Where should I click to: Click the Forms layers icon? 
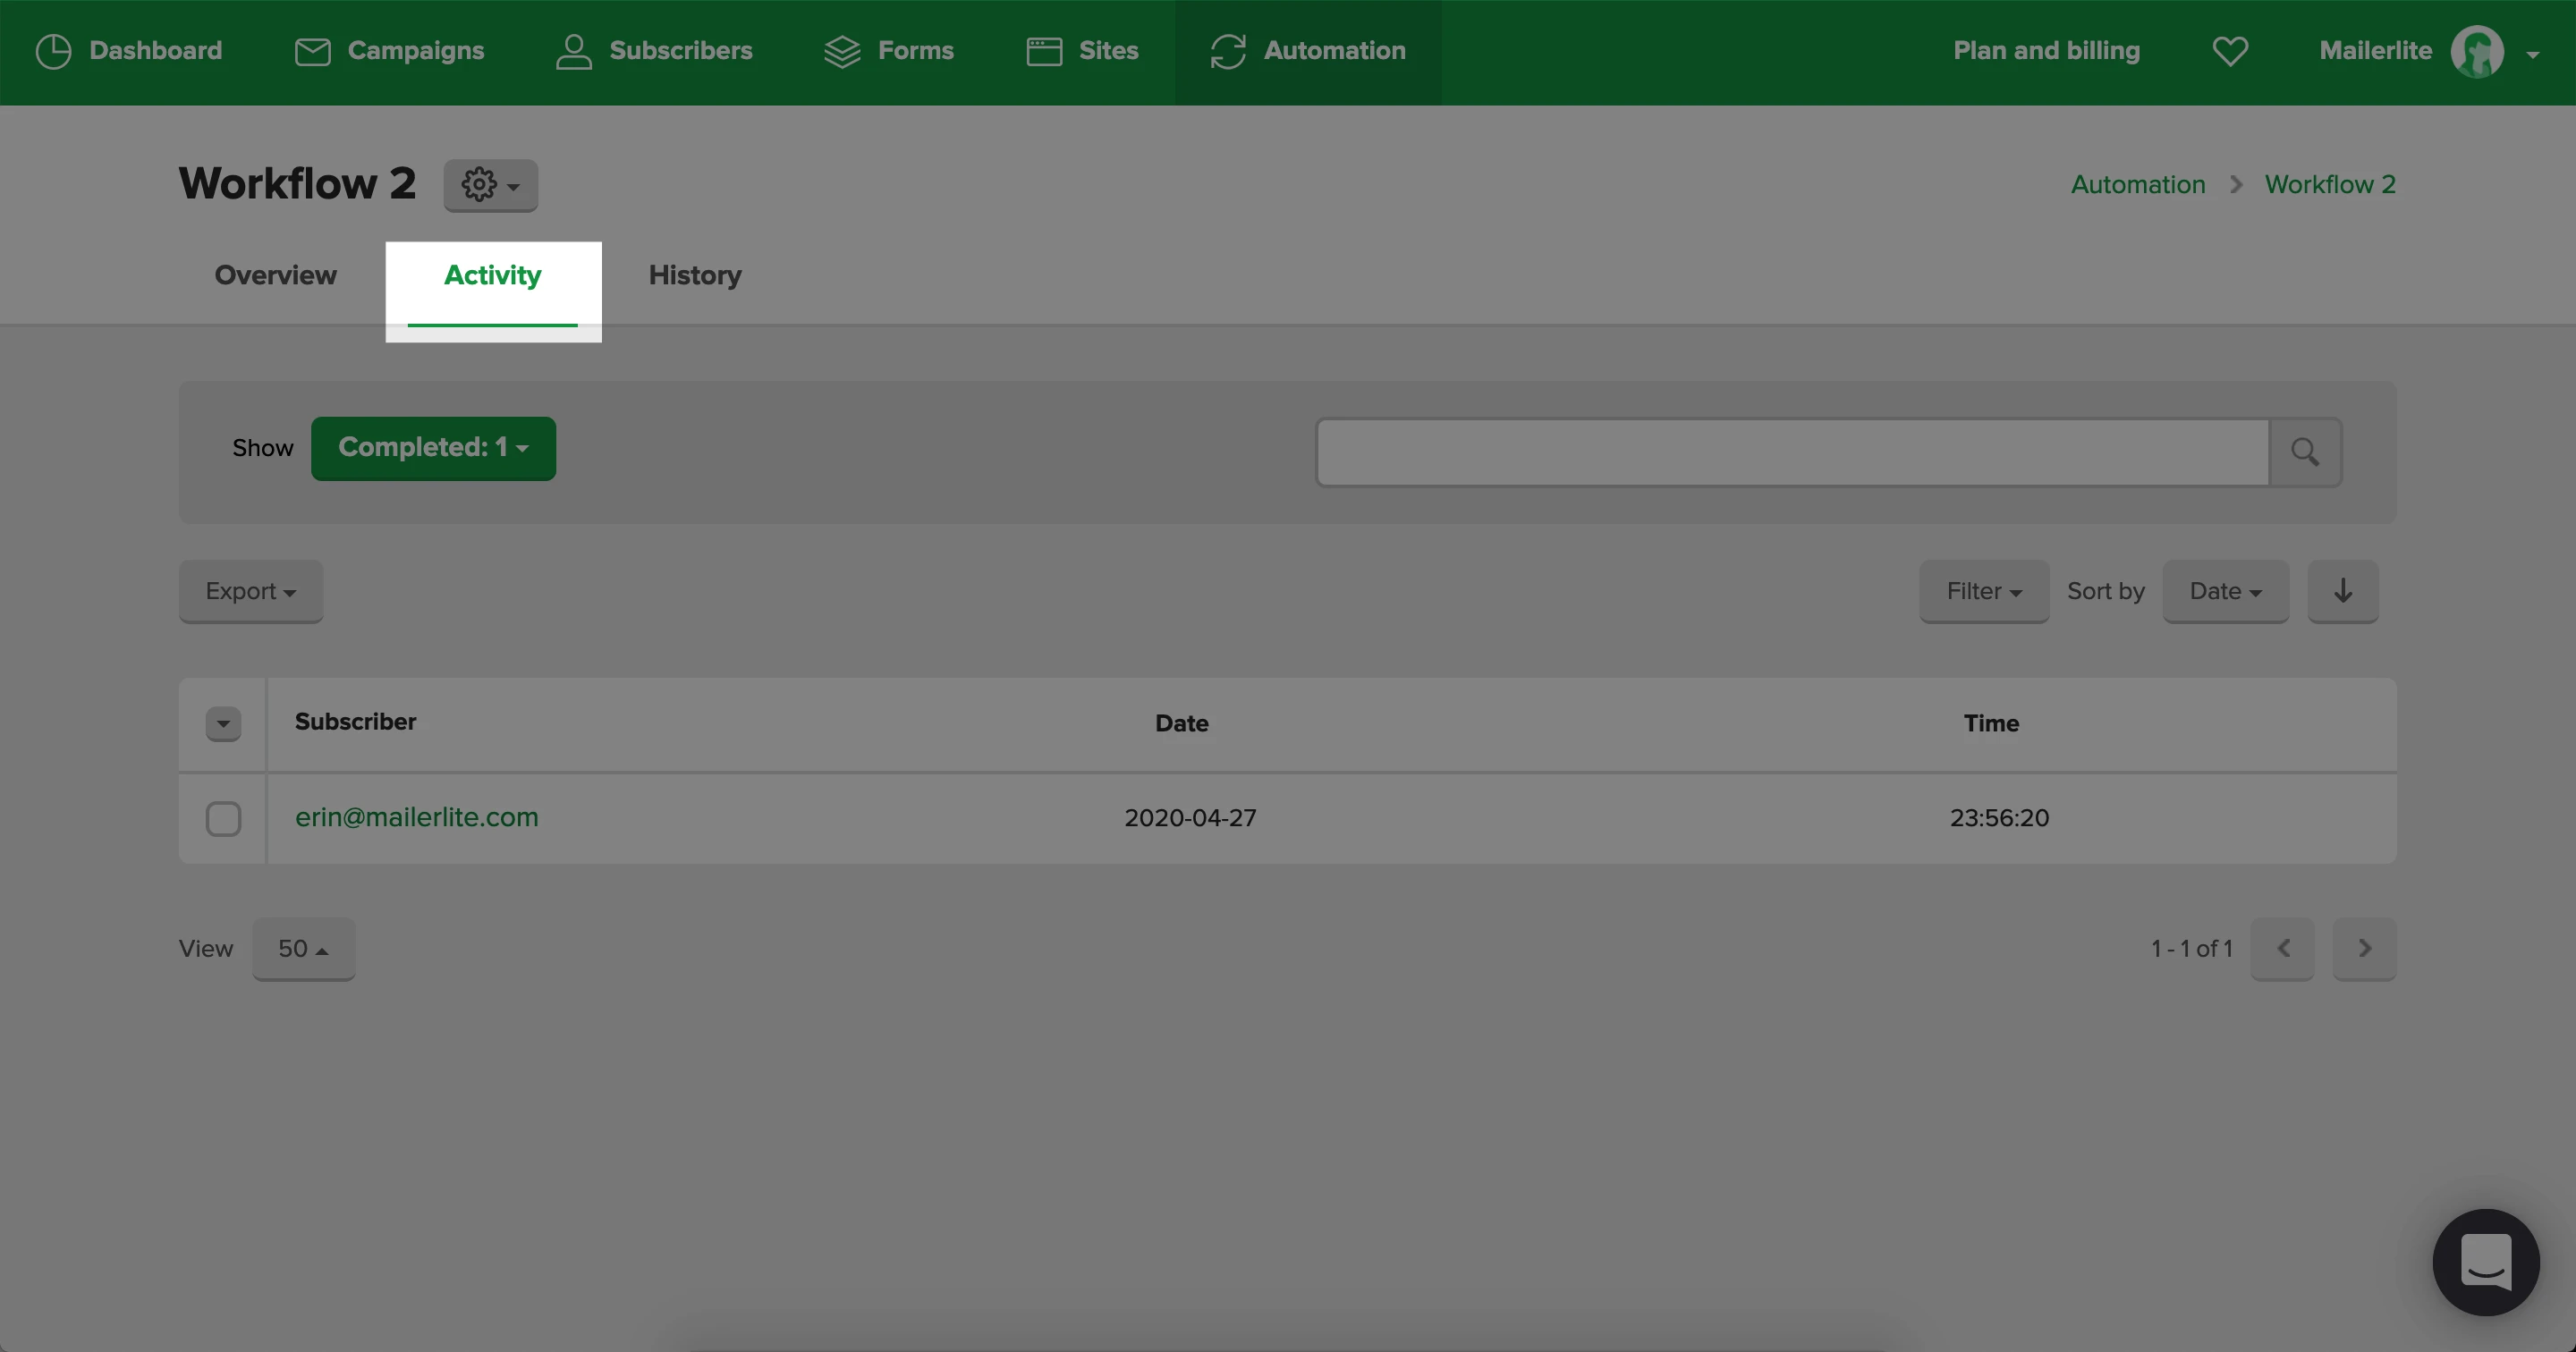click(842, 51)
